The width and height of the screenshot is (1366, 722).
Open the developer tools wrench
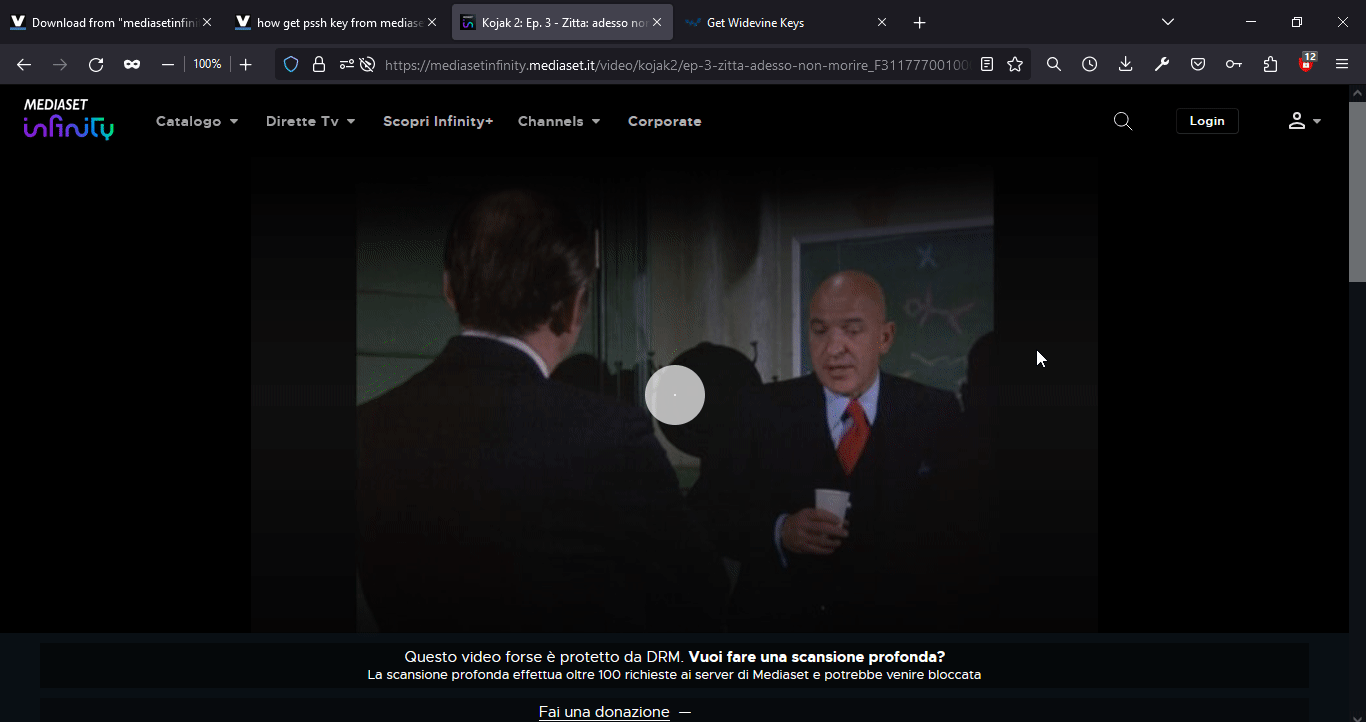coord(1162,64)
